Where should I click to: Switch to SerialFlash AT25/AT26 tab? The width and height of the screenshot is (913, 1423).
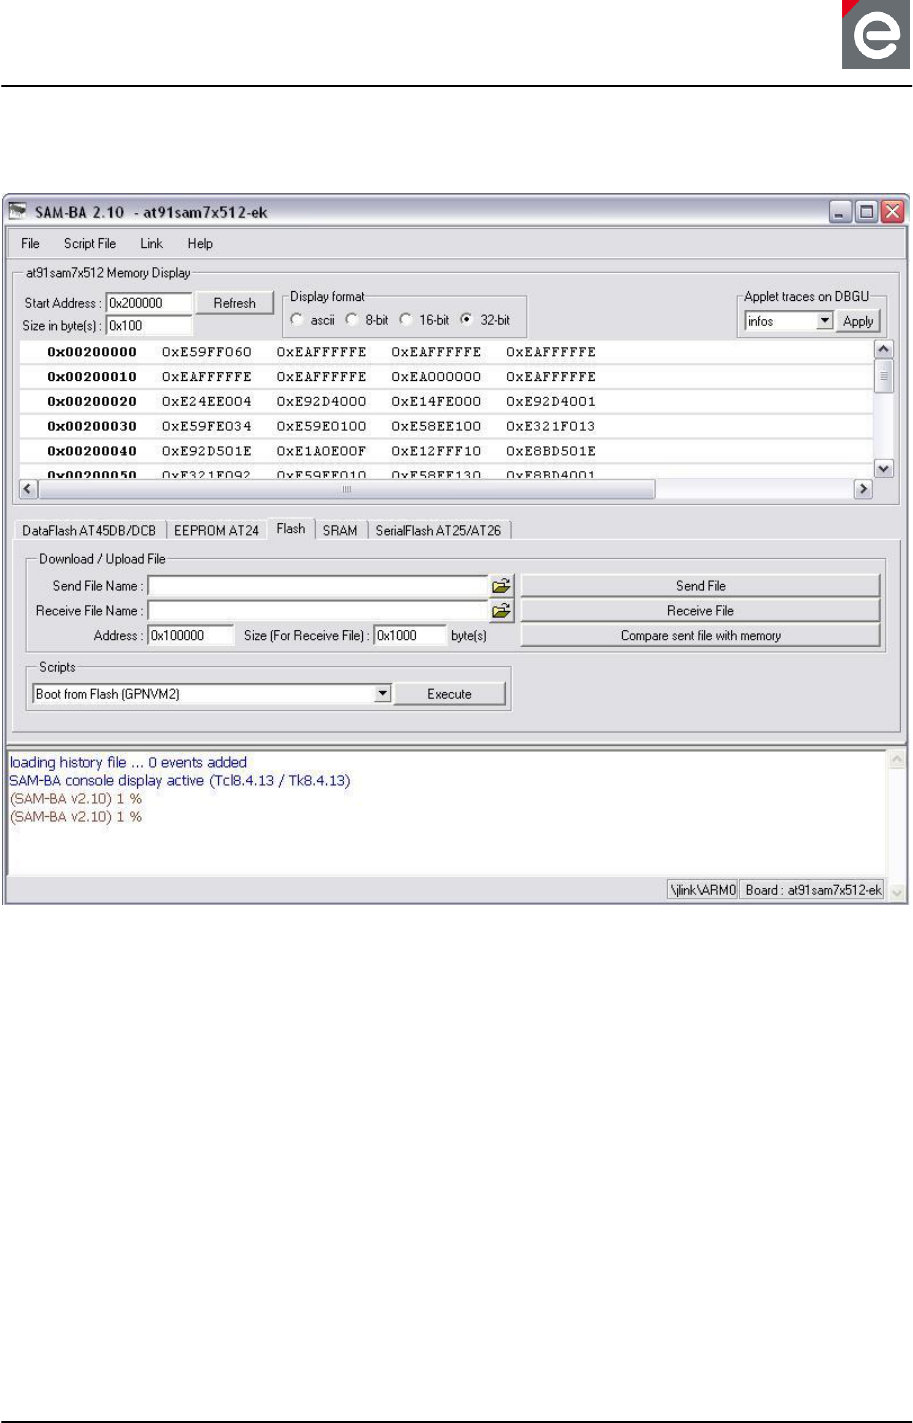tap(438, 531)
